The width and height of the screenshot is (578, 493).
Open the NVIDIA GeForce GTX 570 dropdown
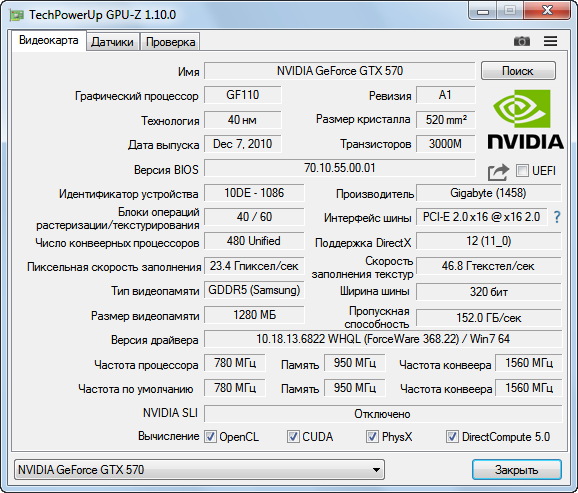(199, 469)
